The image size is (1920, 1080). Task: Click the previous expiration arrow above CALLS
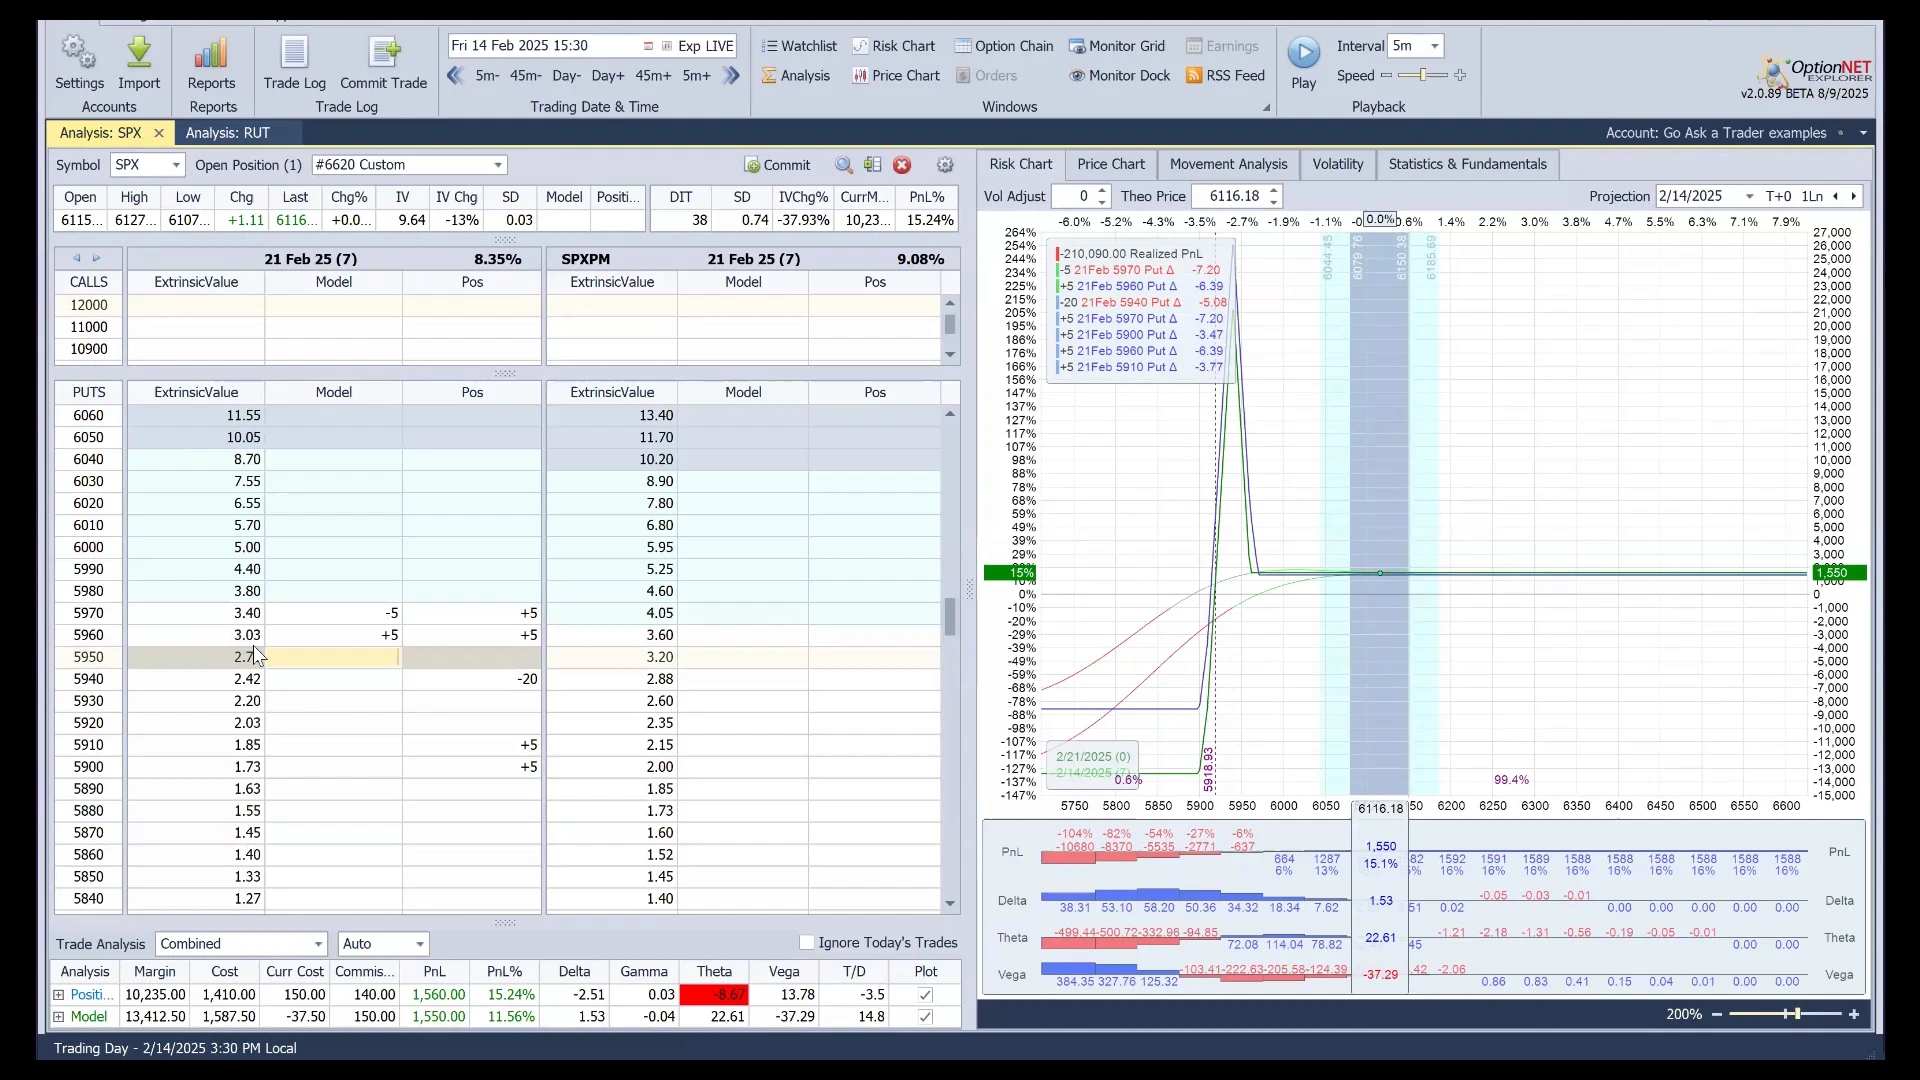tap(76, 258)
